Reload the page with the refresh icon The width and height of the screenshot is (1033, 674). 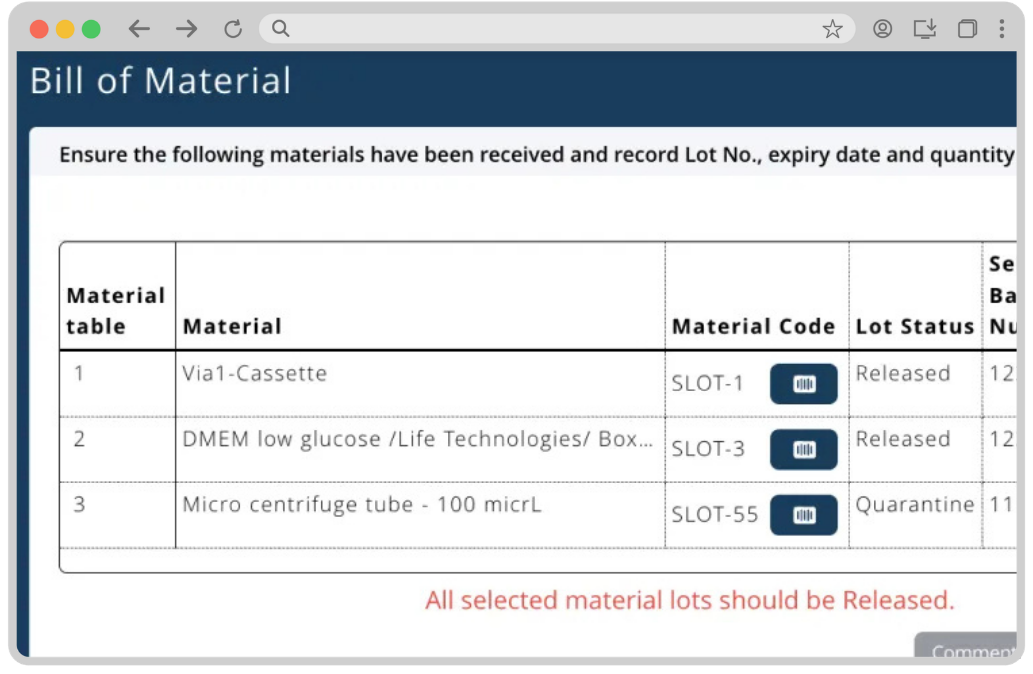(233, 29)
